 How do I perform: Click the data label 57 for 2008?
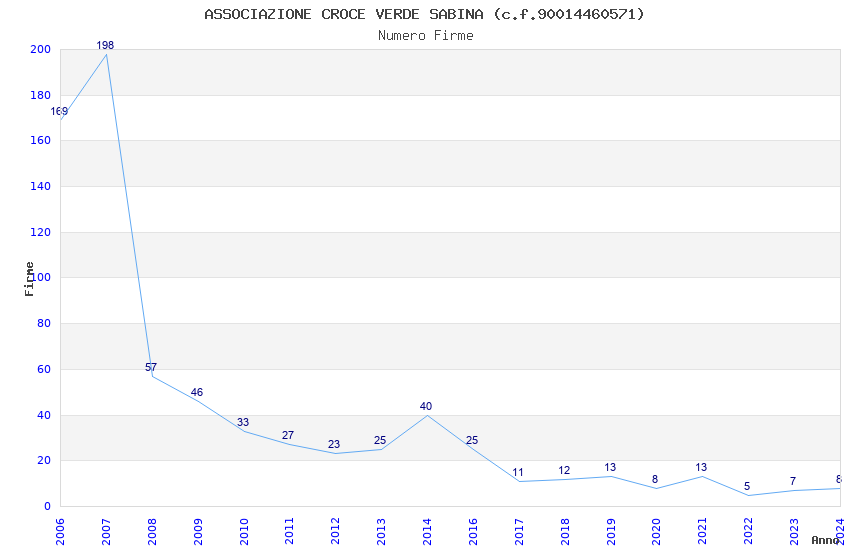click(151, 367)
